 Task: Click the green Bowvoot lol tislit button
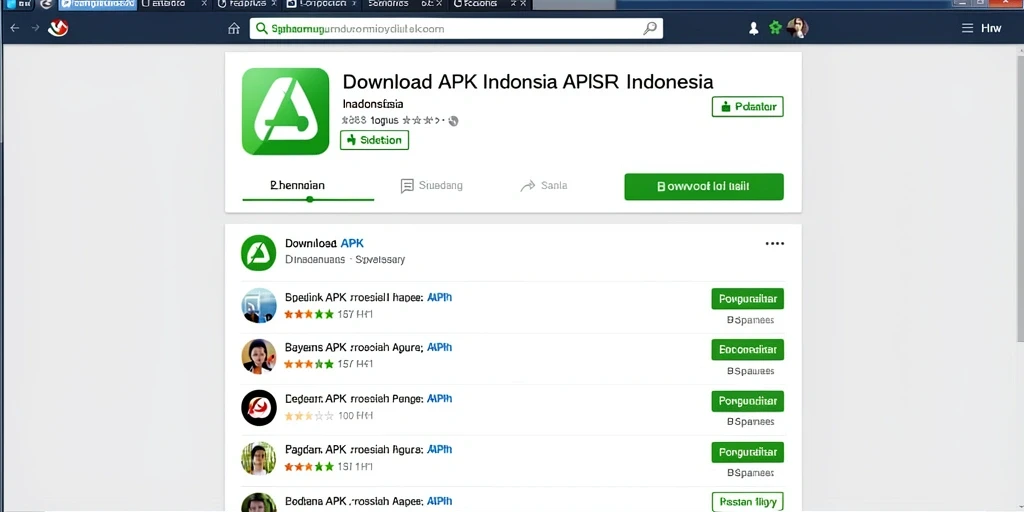[703, 186]
